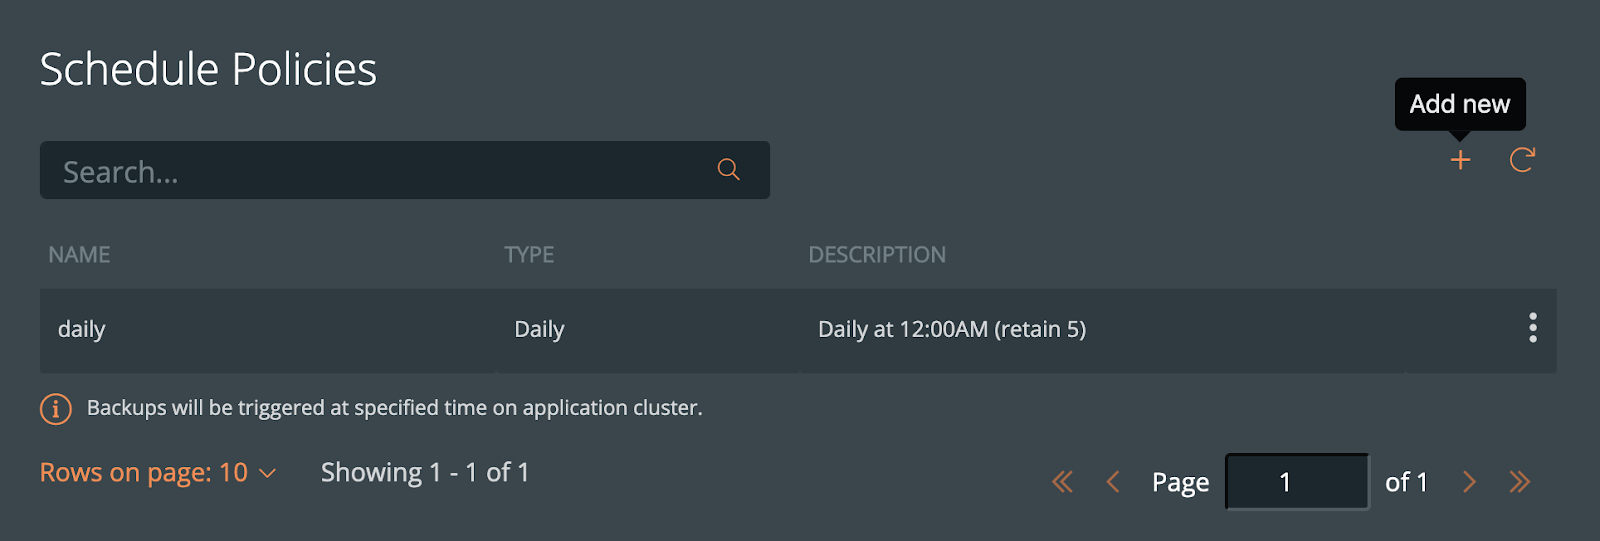Click the DESCRIPTION column header

point(877,255)
